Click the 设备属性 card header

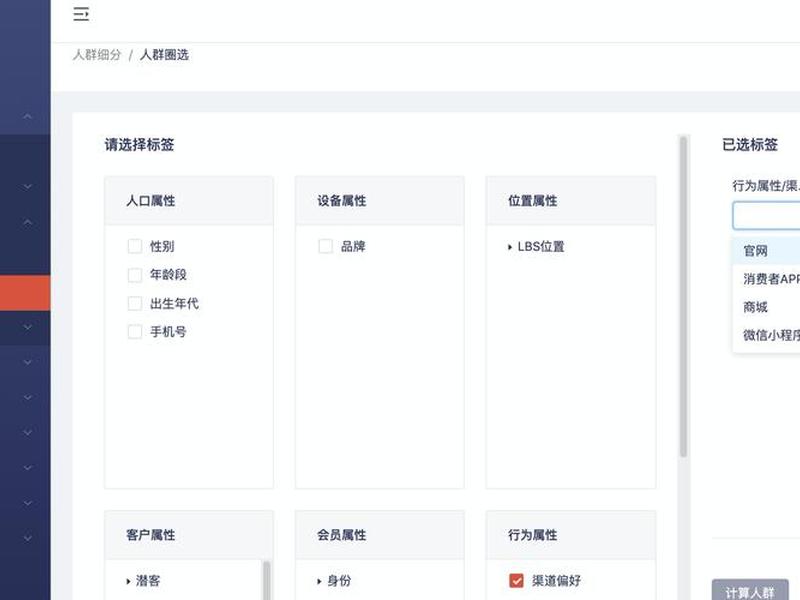pyautogui.click(x=380, y=201)
